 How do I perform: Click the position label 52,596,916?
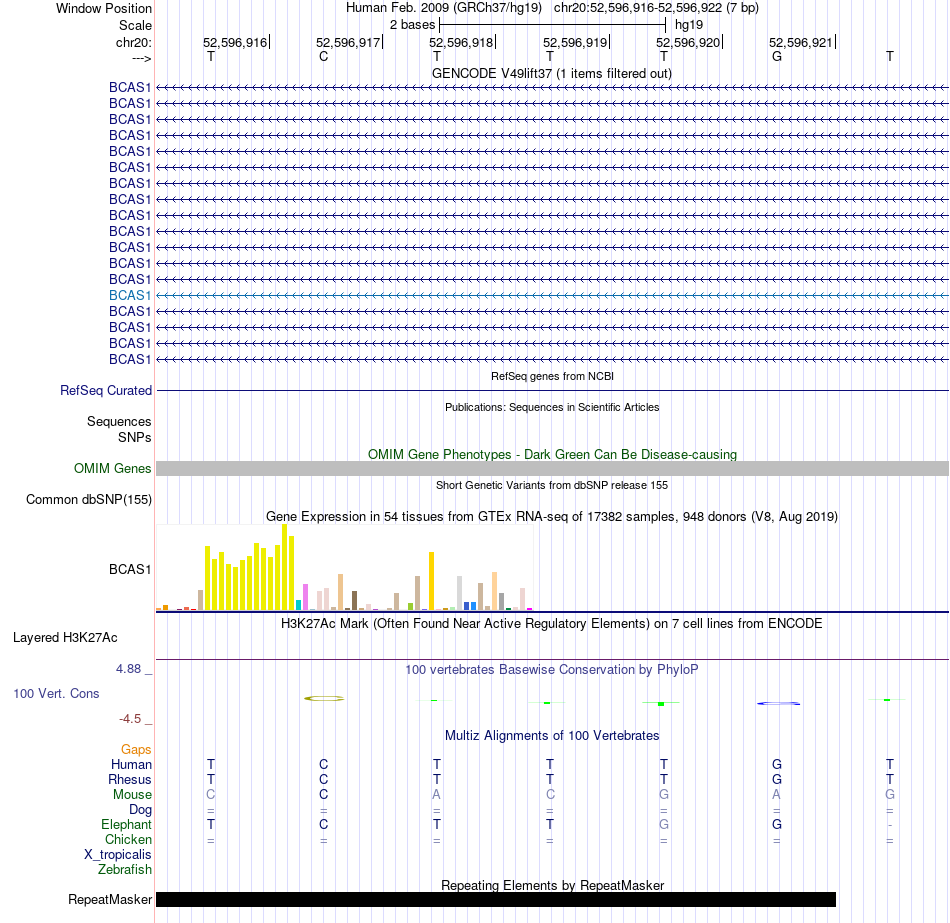[235, 42]
